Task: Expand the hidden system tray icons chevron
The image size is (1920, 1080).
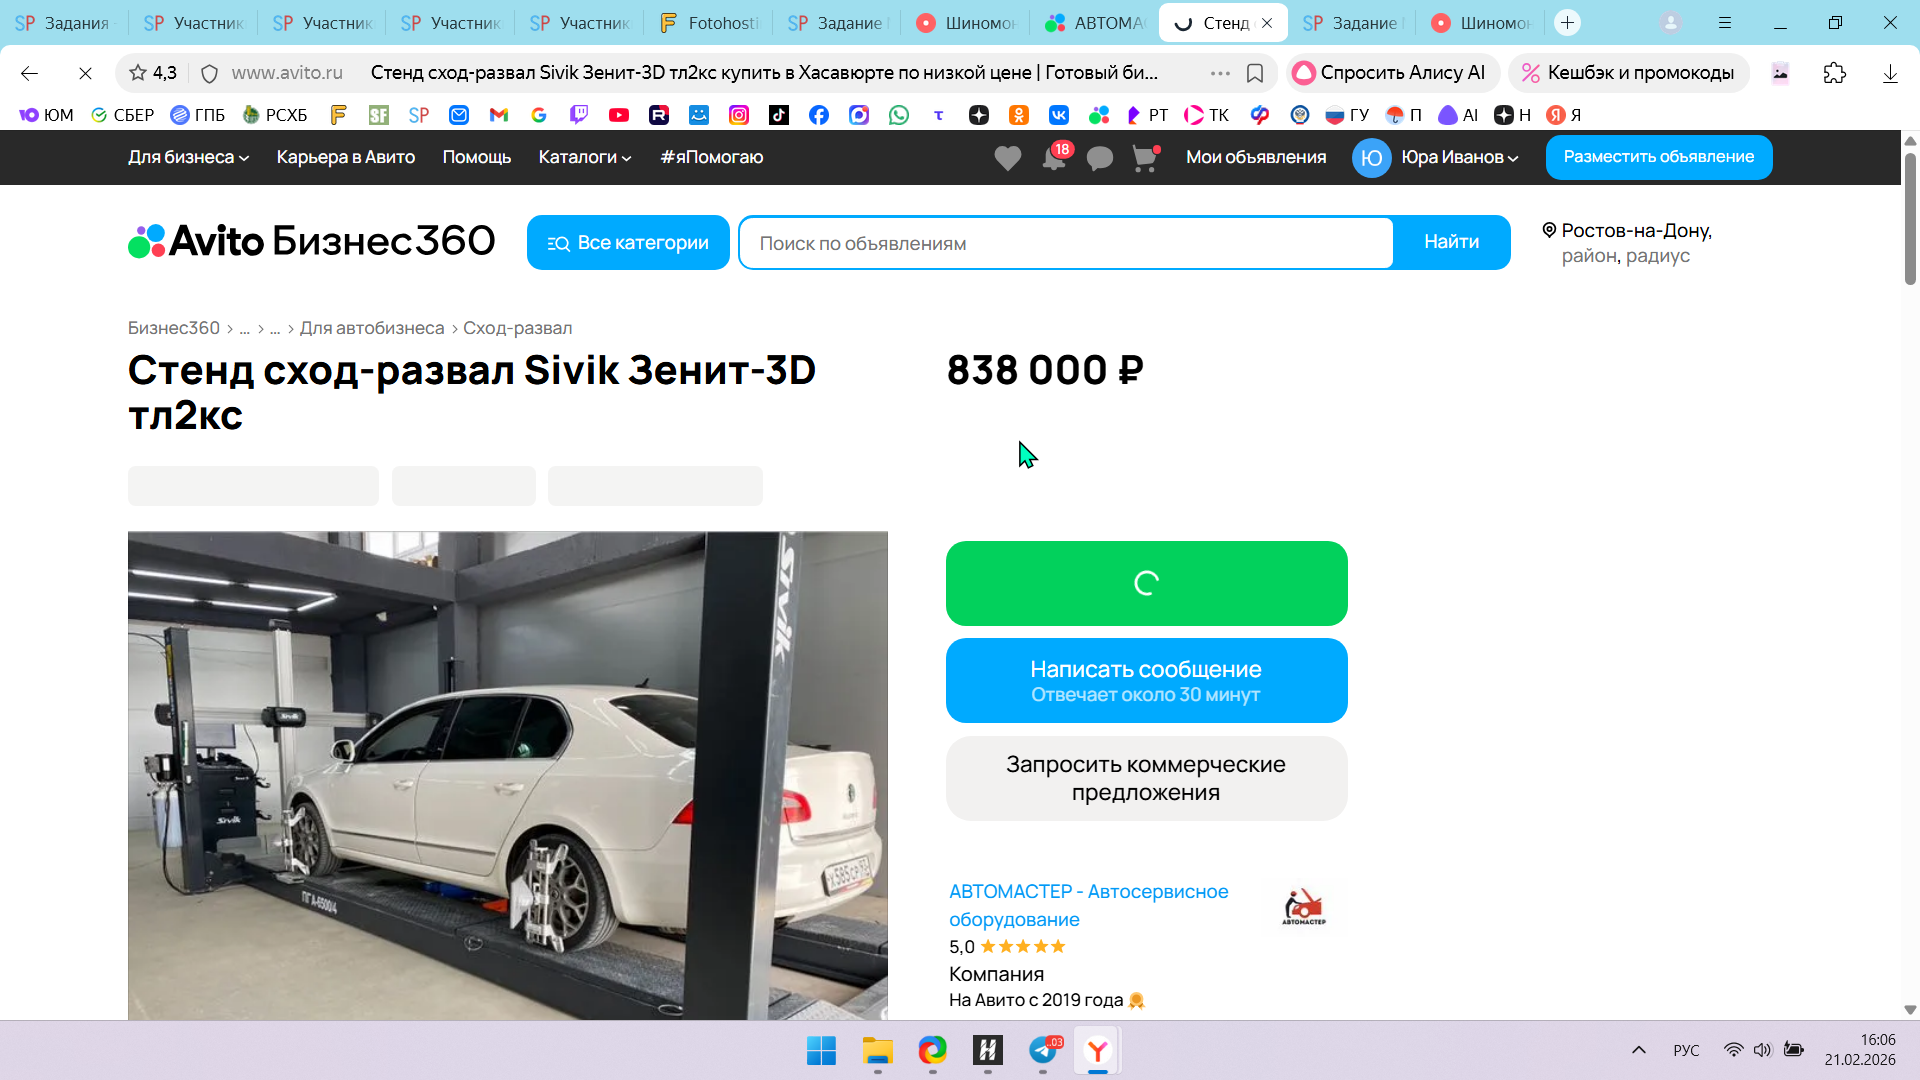Action: pyautogui.click(x=1638, y=1050)
